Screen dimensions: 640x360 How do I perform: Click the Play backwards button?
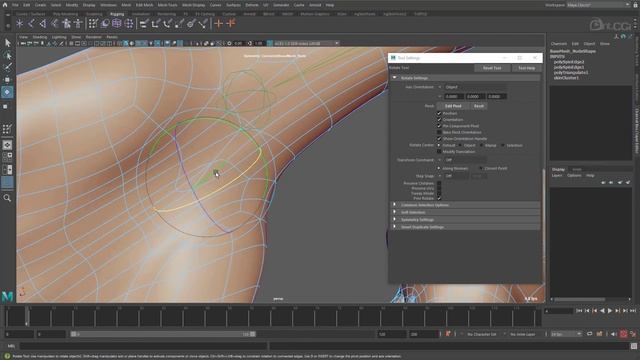(602, 311)
